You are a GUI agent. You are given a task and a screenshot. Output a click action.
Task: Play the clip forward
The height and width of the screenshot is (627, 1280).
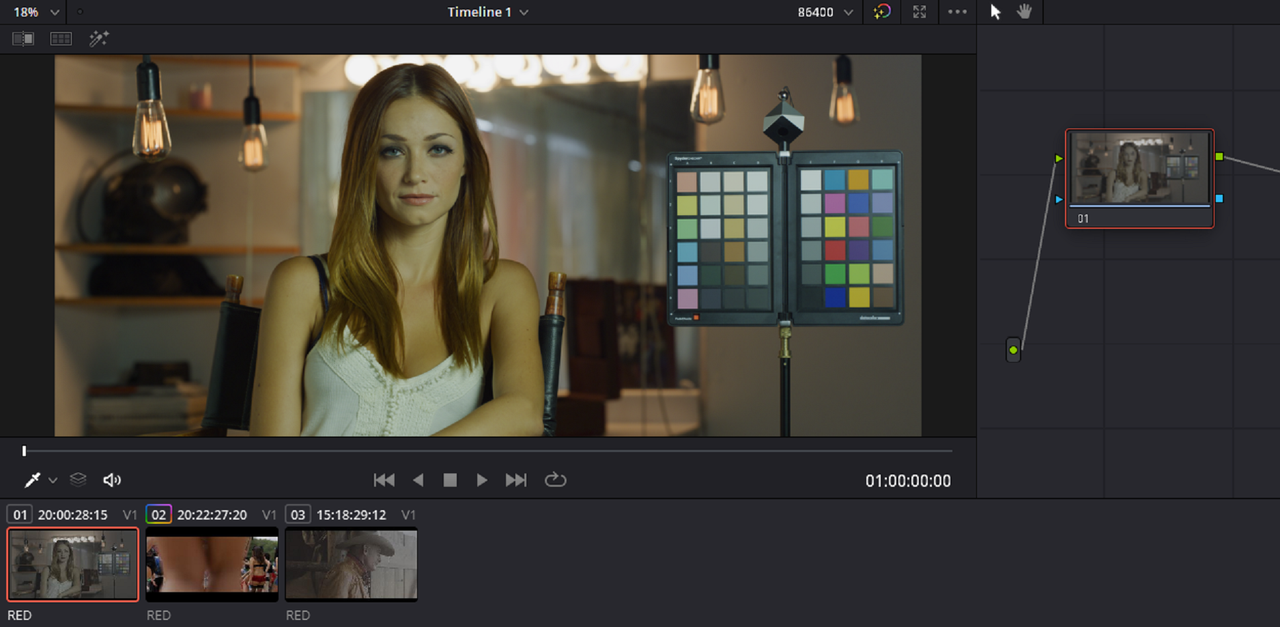(482, 480)
